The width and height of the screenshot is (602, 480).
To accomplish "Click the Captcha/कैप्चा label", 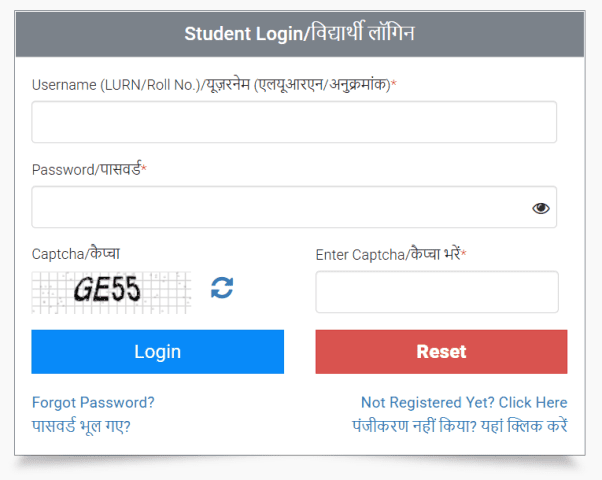I will coord(76,254).
